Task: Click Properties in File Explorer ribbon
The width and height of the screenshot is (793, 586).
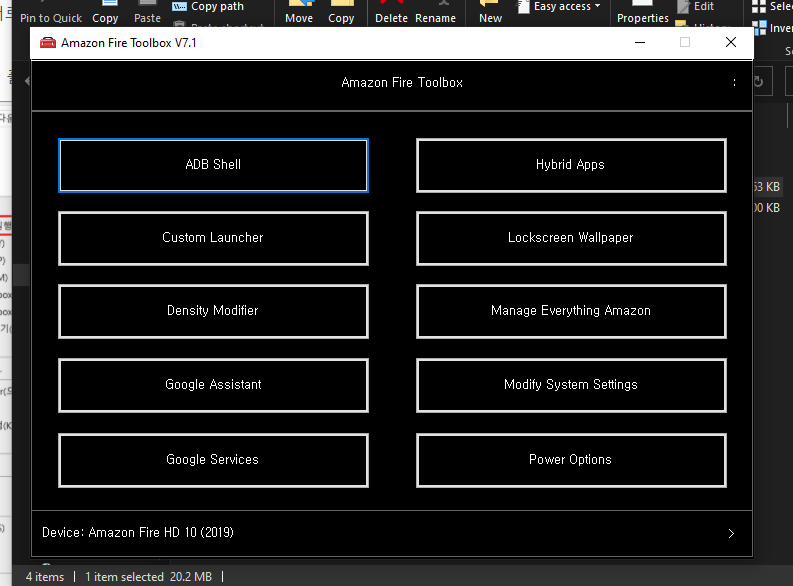Action: tap(642, 13)
